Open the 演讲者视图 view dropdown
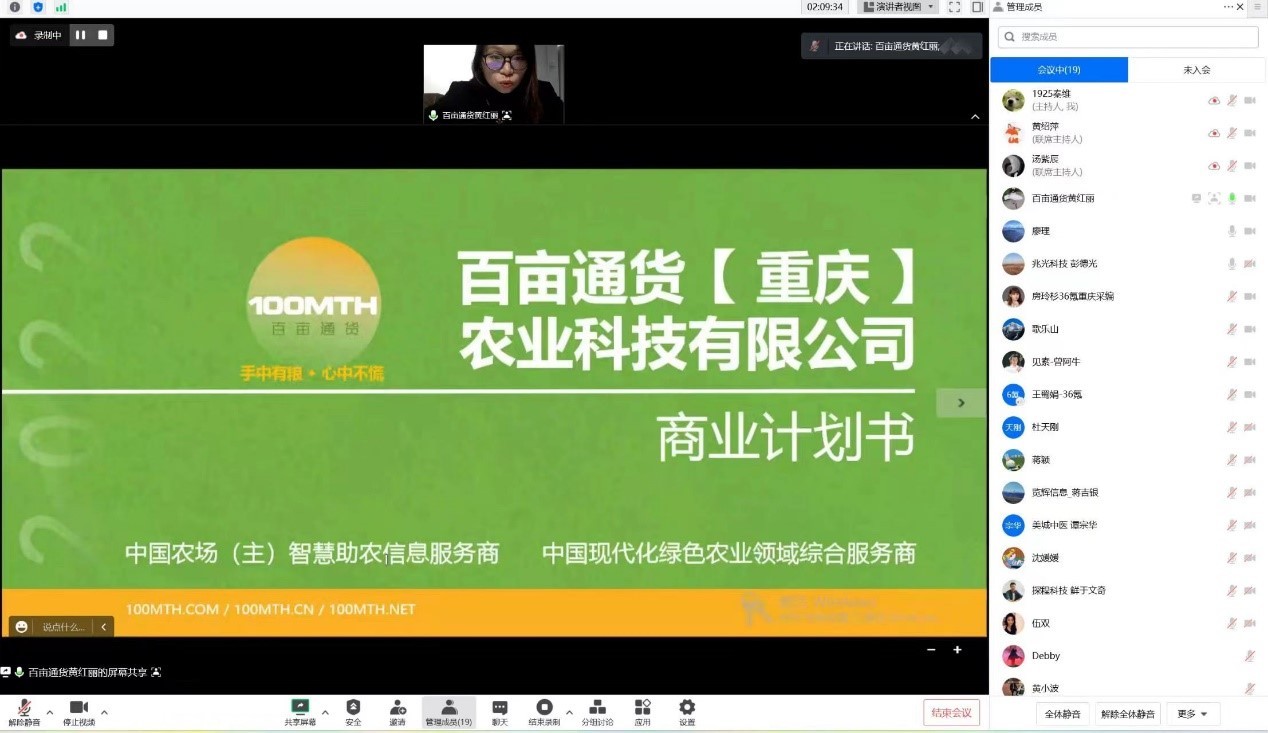1268x733 pixels. (899, 7)
